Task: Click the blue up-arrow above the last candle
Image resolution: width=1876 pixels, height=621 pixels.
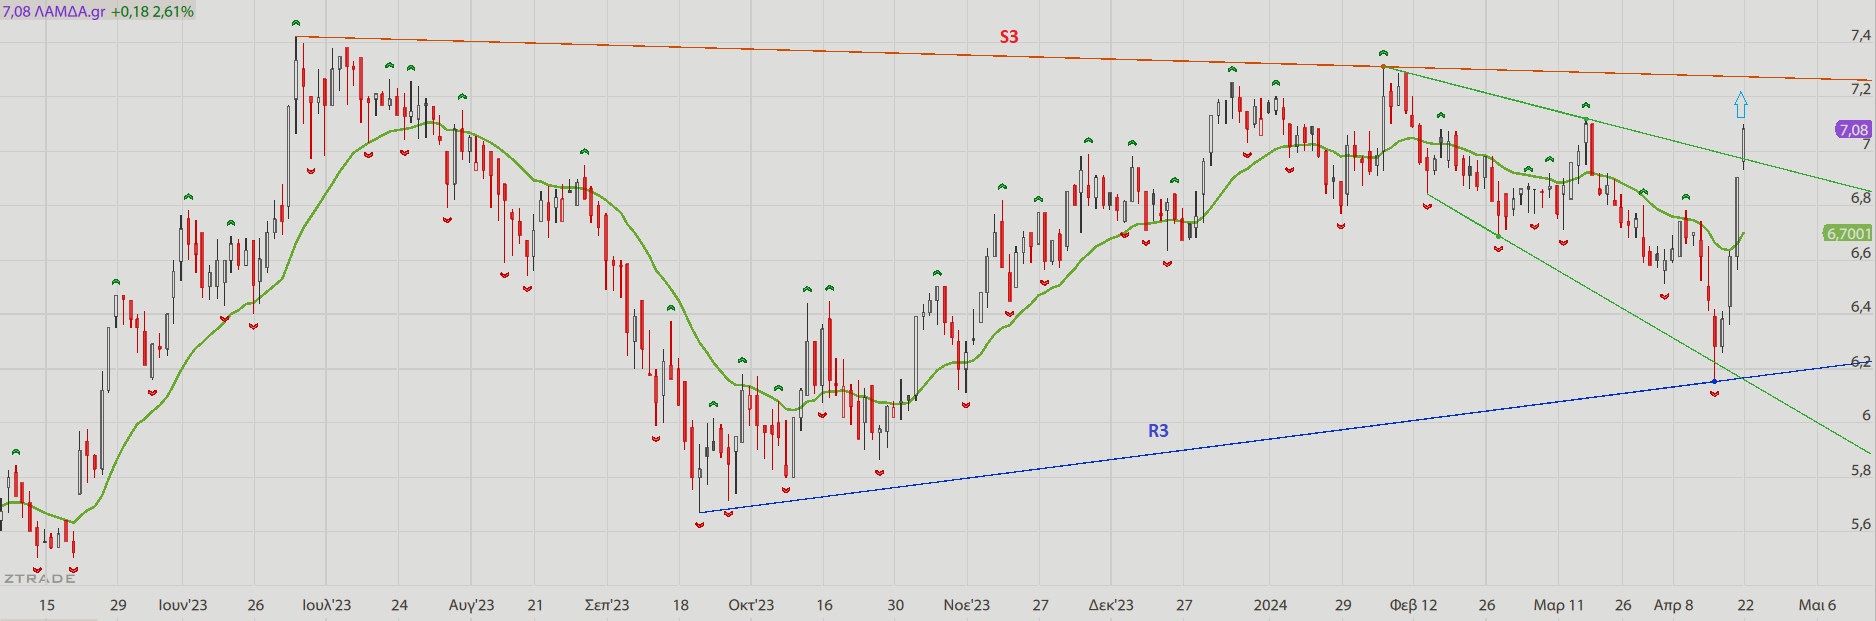Action: [x=1741, y=105]
